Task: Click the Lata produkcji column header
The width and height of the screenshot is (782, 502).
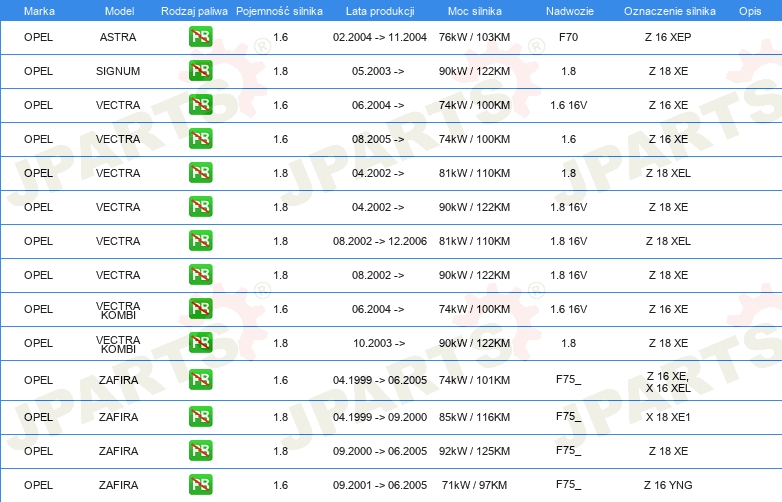Action: tap(380, 11)
